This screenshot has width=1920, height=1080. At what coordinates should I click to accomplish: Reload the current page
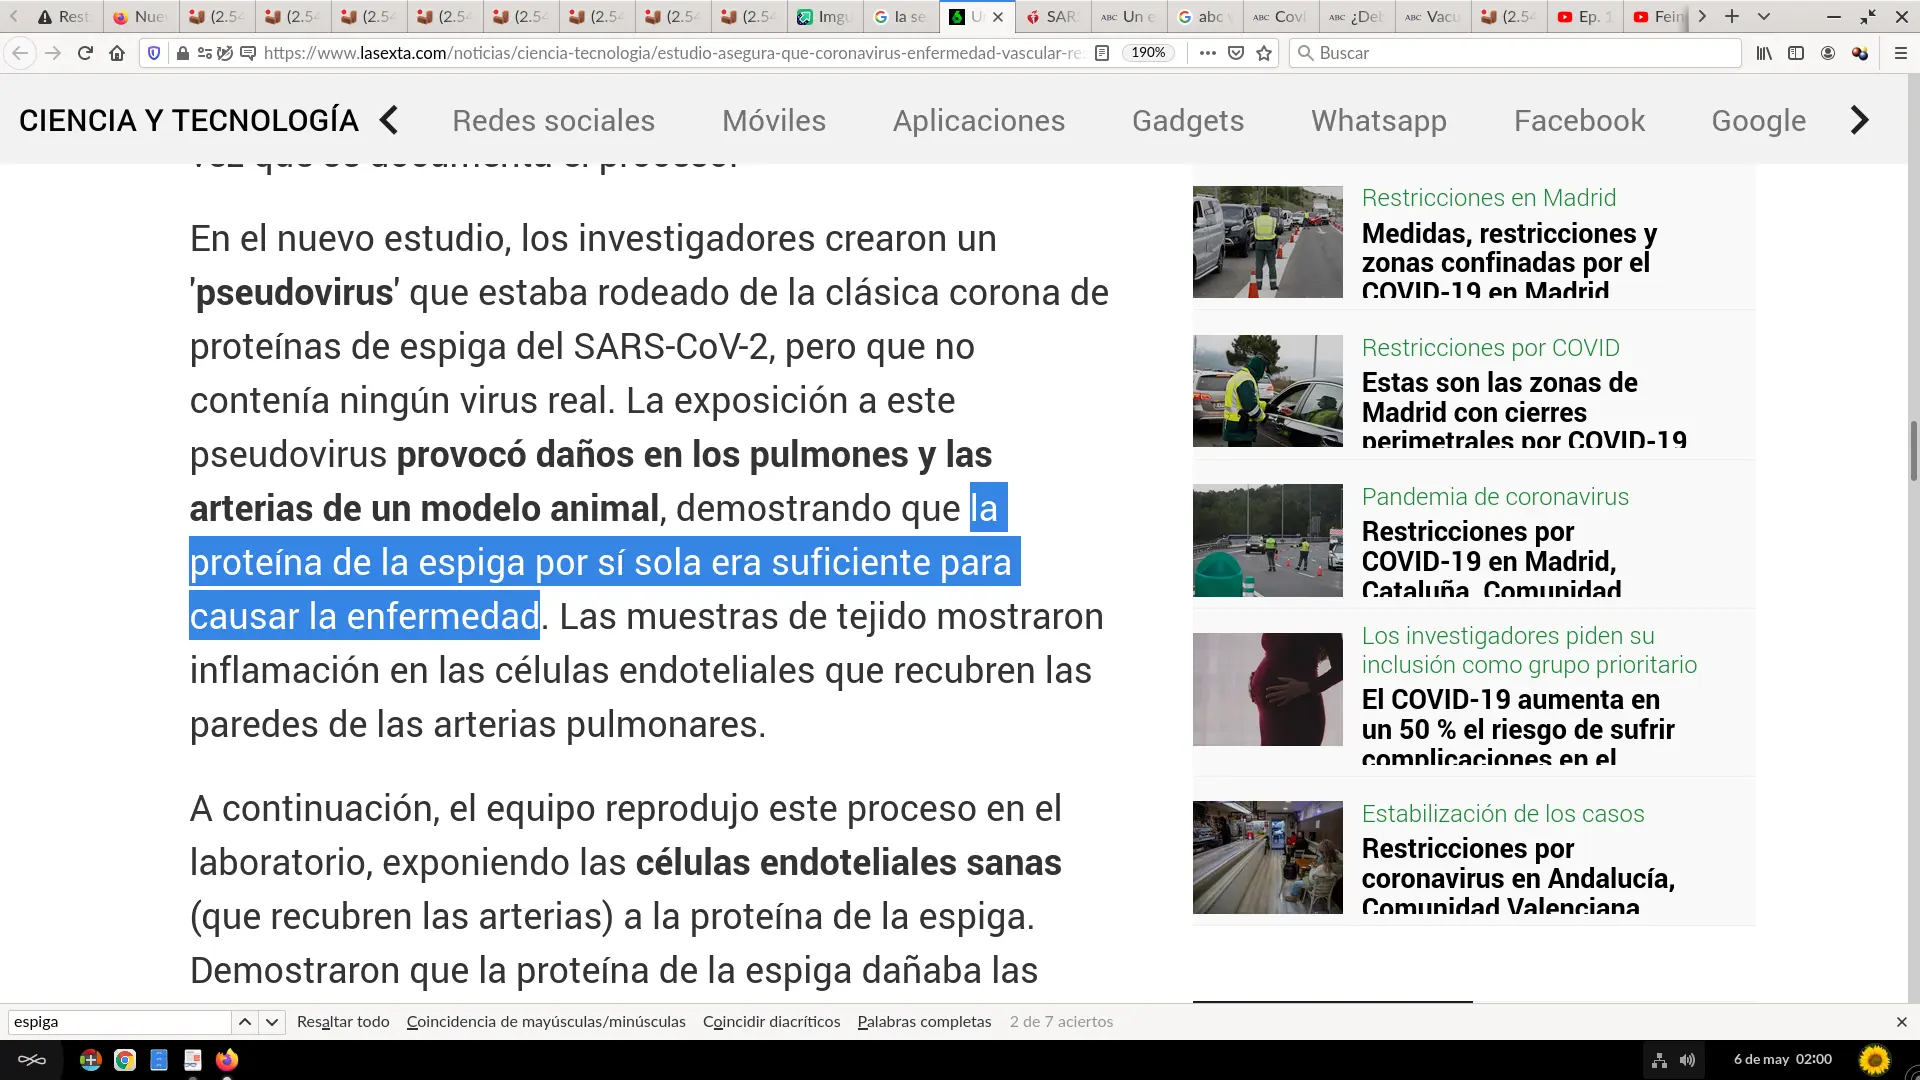[85, 53]
